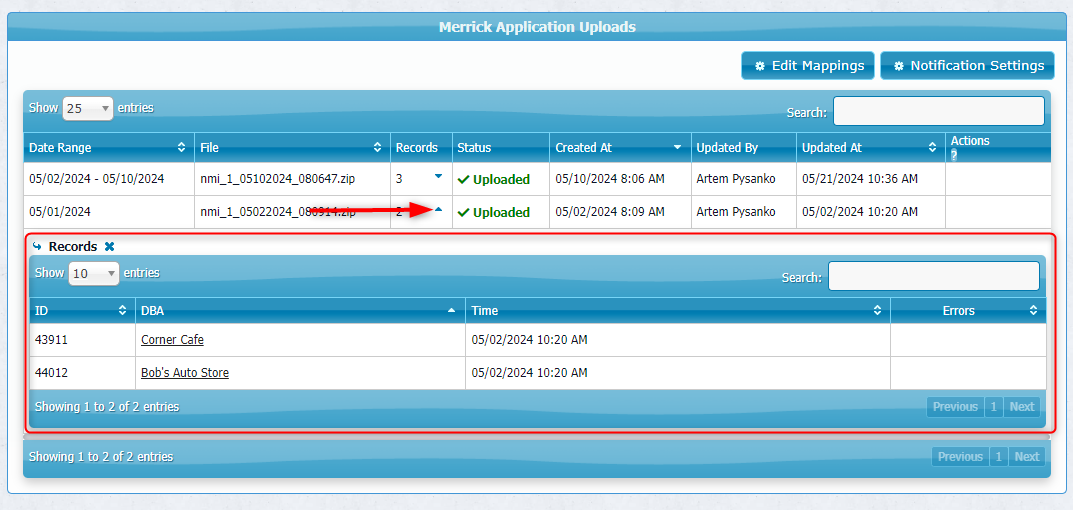
Task: Open the Bob's Auto Store link
Action: point(185,373)
